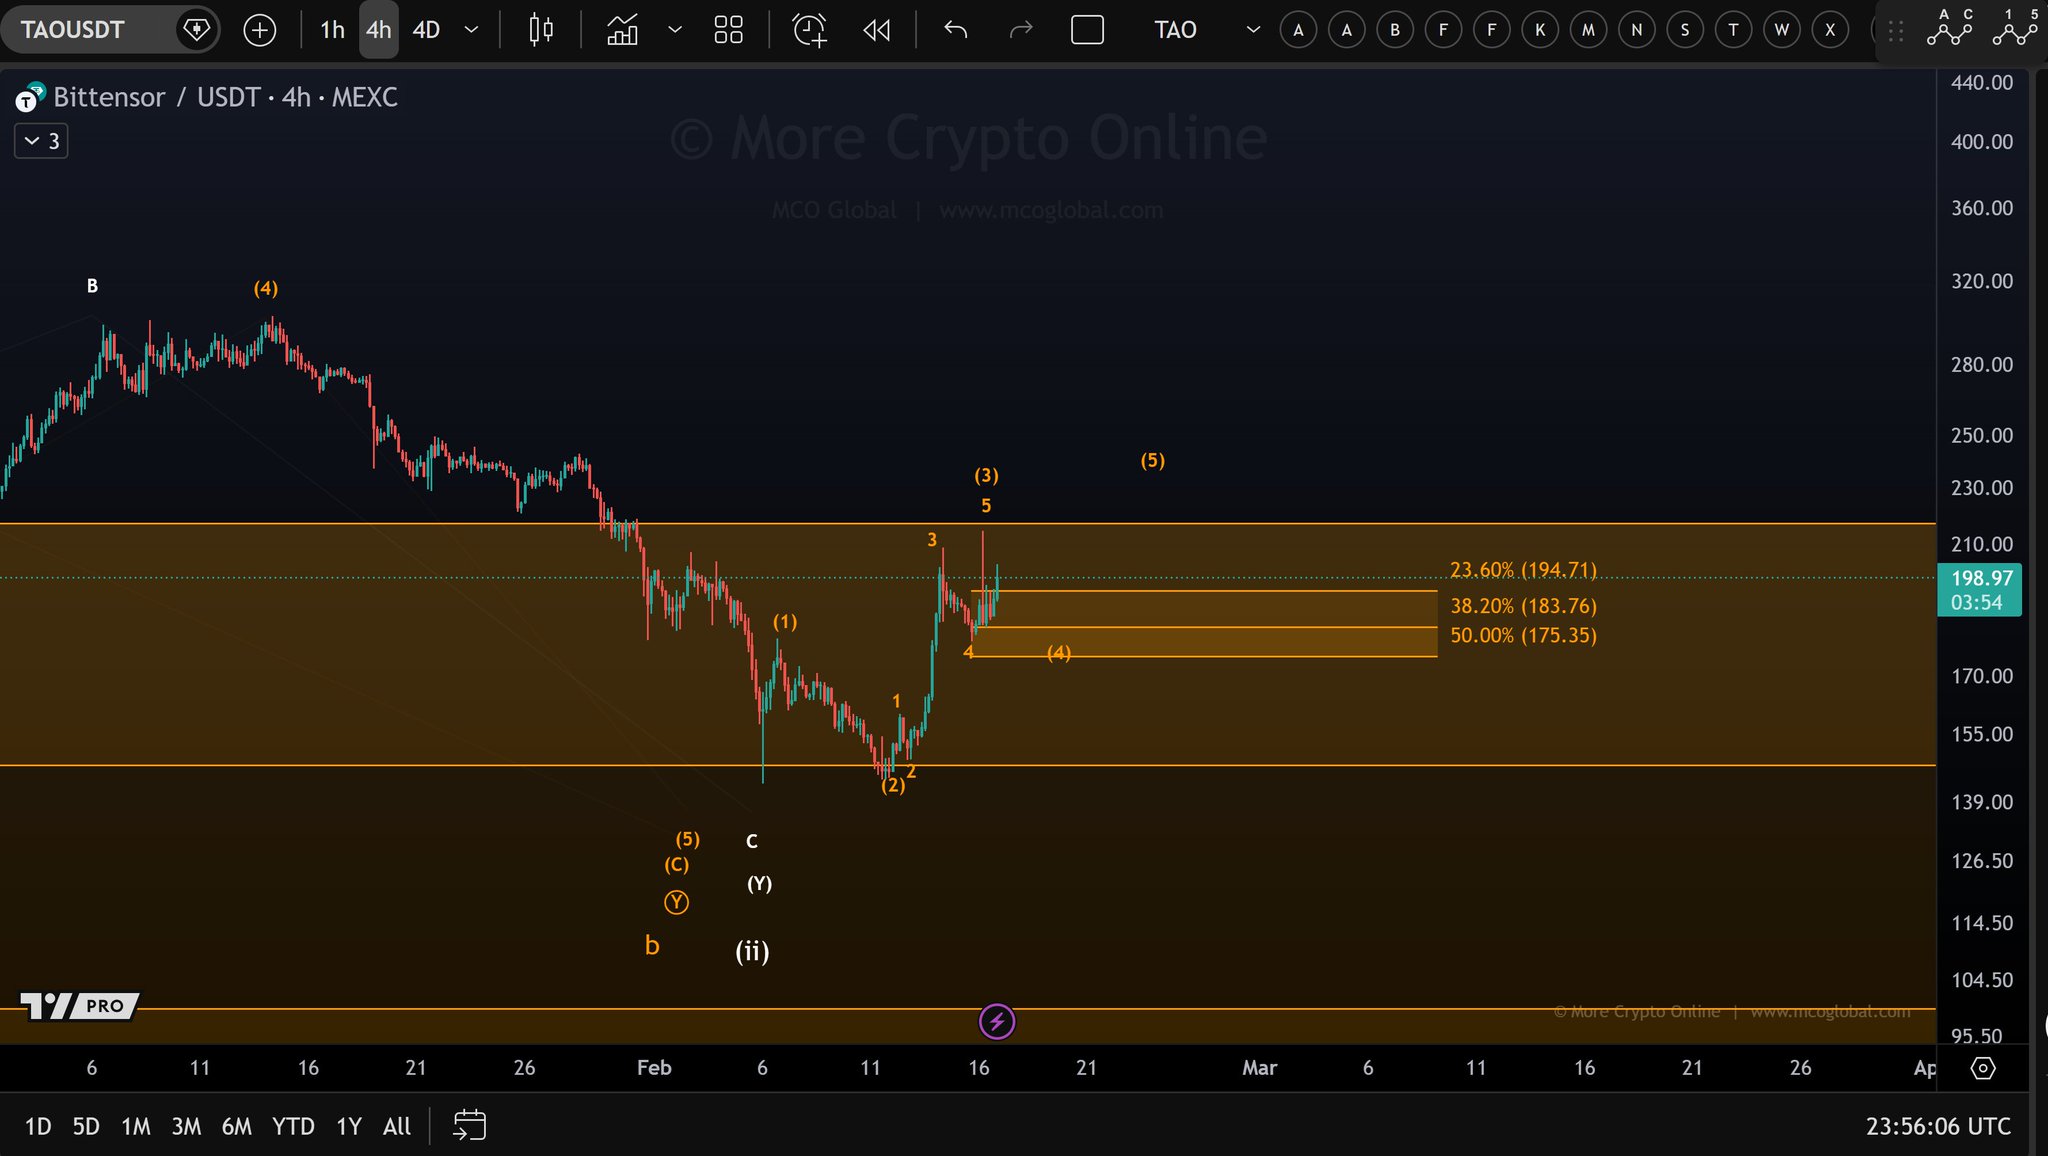Start bar replay with rewind icon
The image size is (2048, 1156).
pos(876,30)
